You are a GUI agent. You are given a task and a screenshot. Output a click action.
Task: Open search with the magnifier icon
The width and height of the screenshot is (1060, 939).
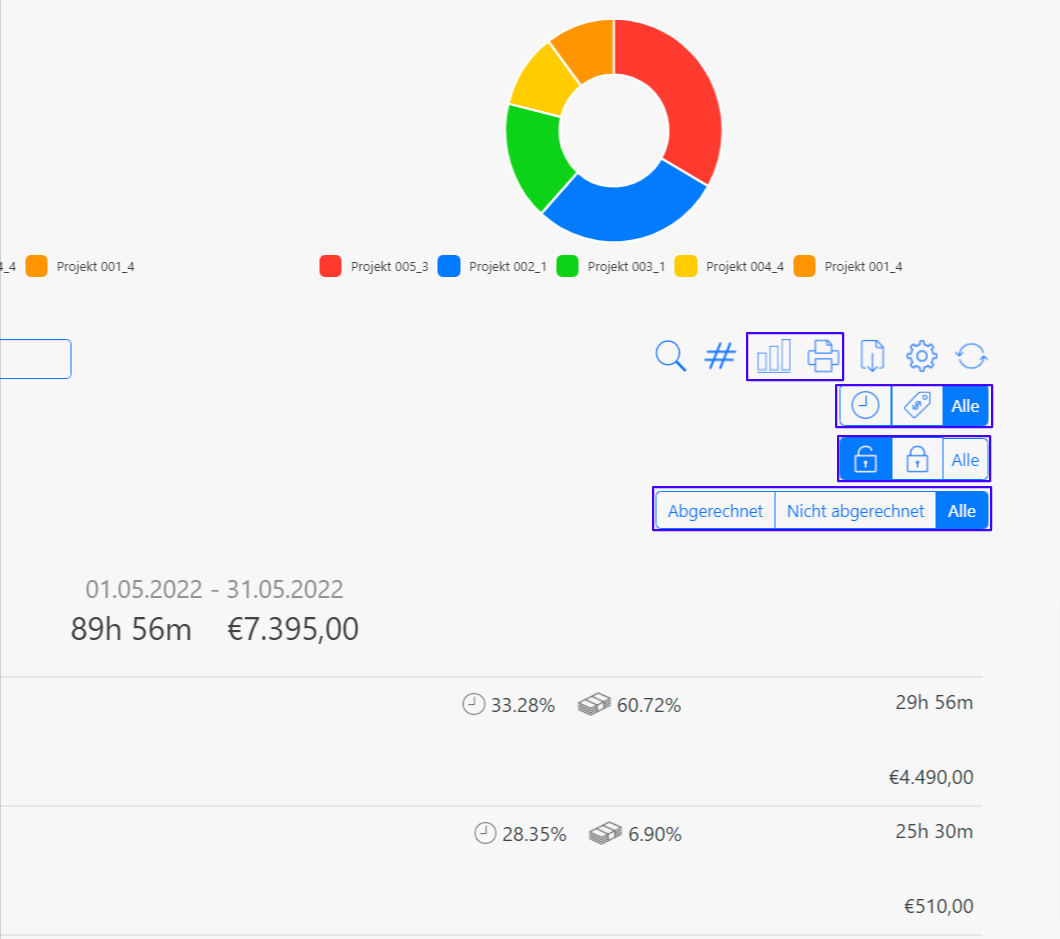(671, 356)
